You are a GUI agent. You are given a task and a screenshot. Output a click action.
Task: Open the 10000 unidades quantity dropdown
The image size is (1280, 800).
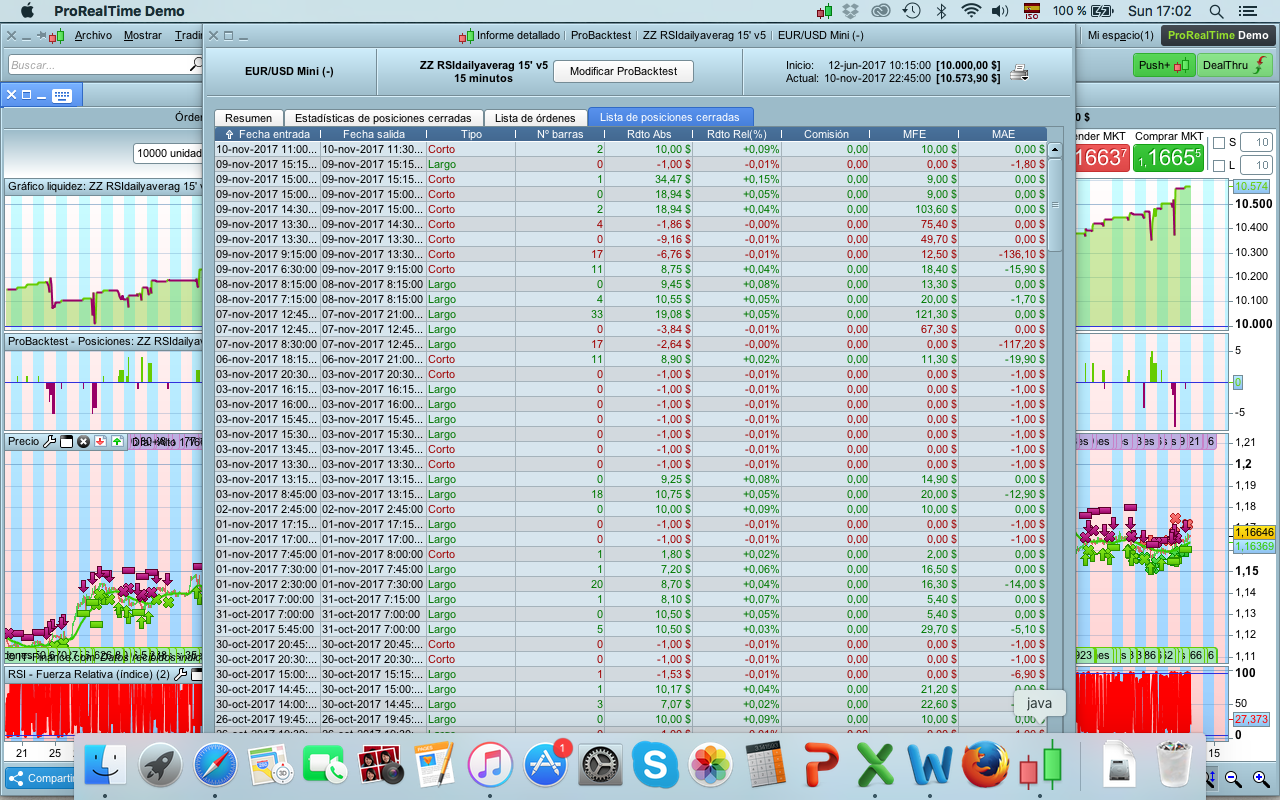[x=170, y=153]
